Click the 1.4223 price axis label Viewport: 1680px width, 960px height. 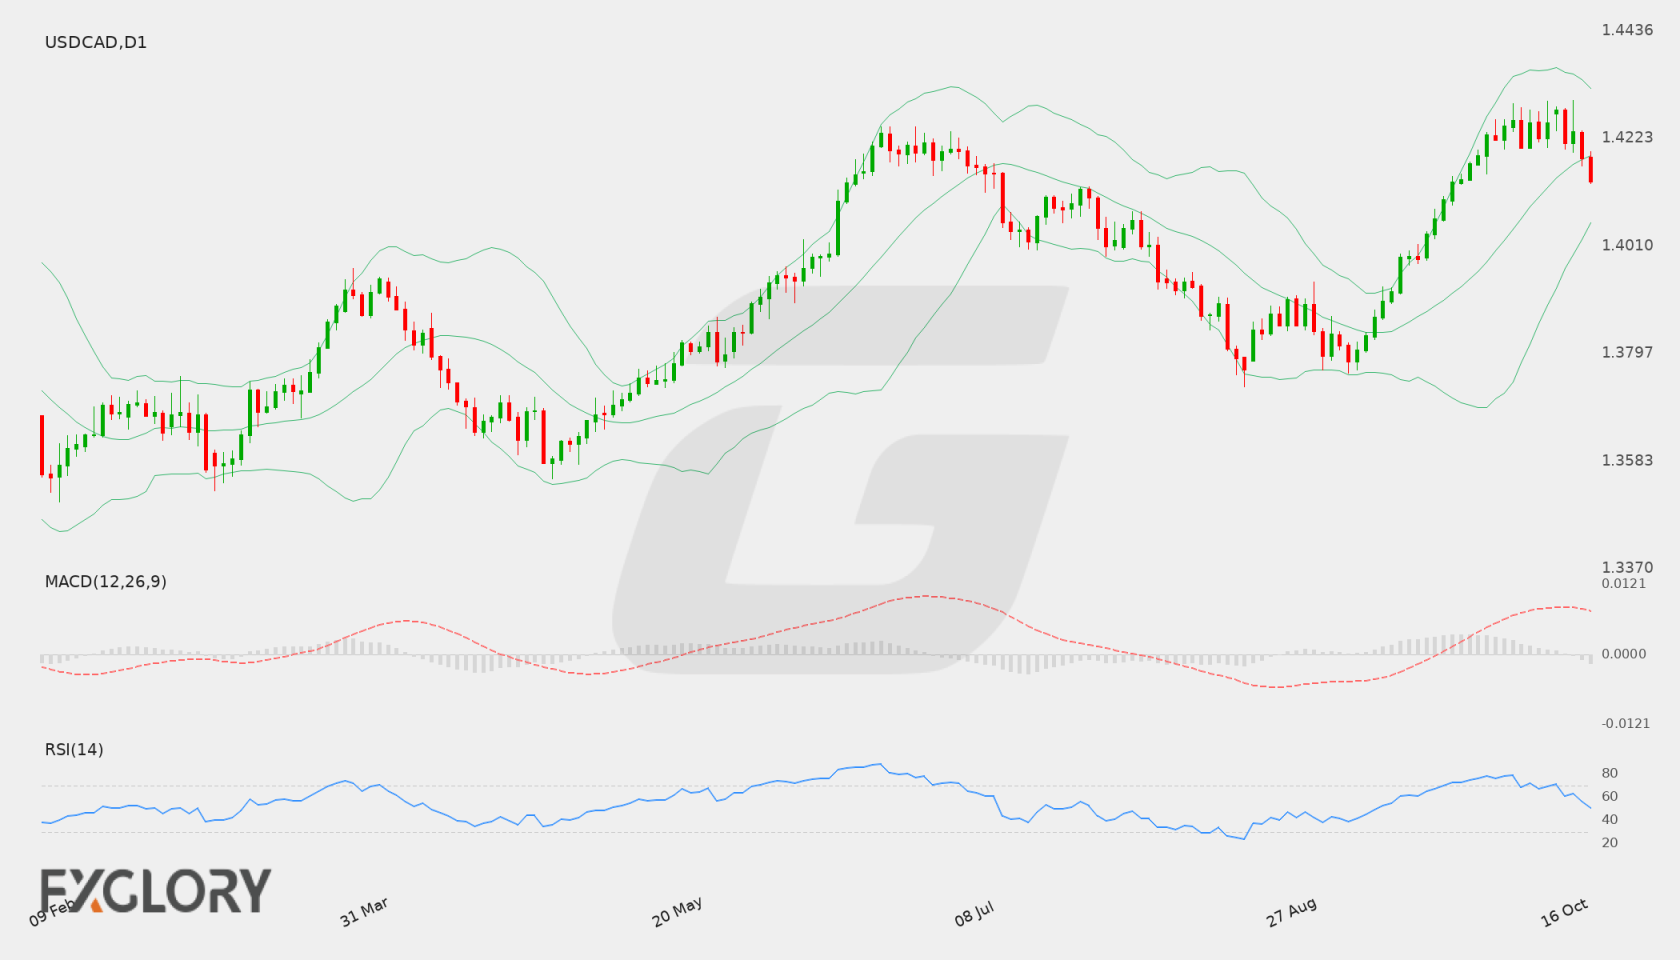[x=1627, y=137]
